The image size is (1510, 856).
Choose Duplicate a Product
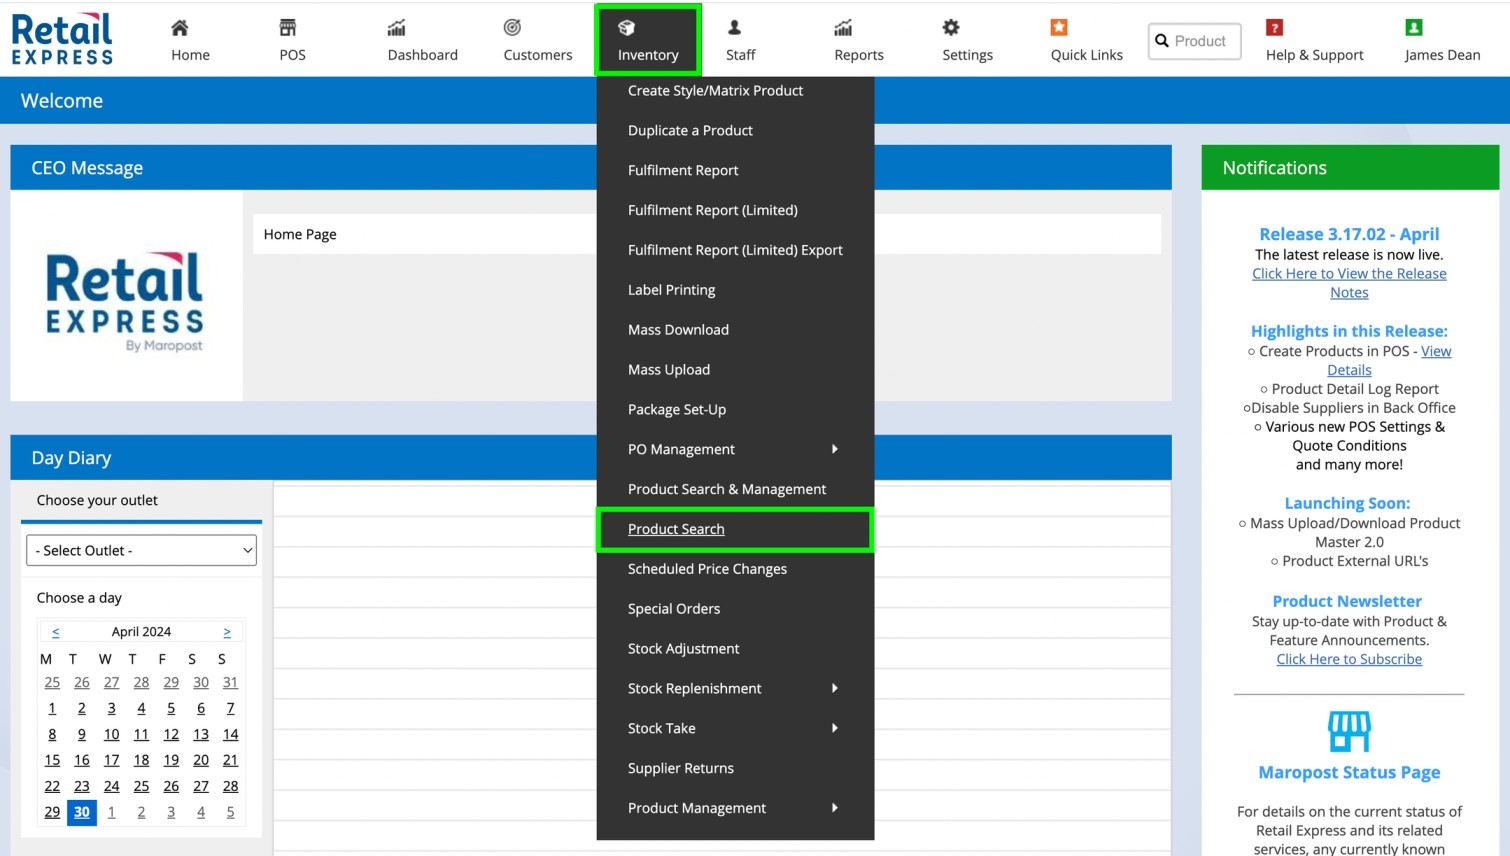click(x=690, y=131)
